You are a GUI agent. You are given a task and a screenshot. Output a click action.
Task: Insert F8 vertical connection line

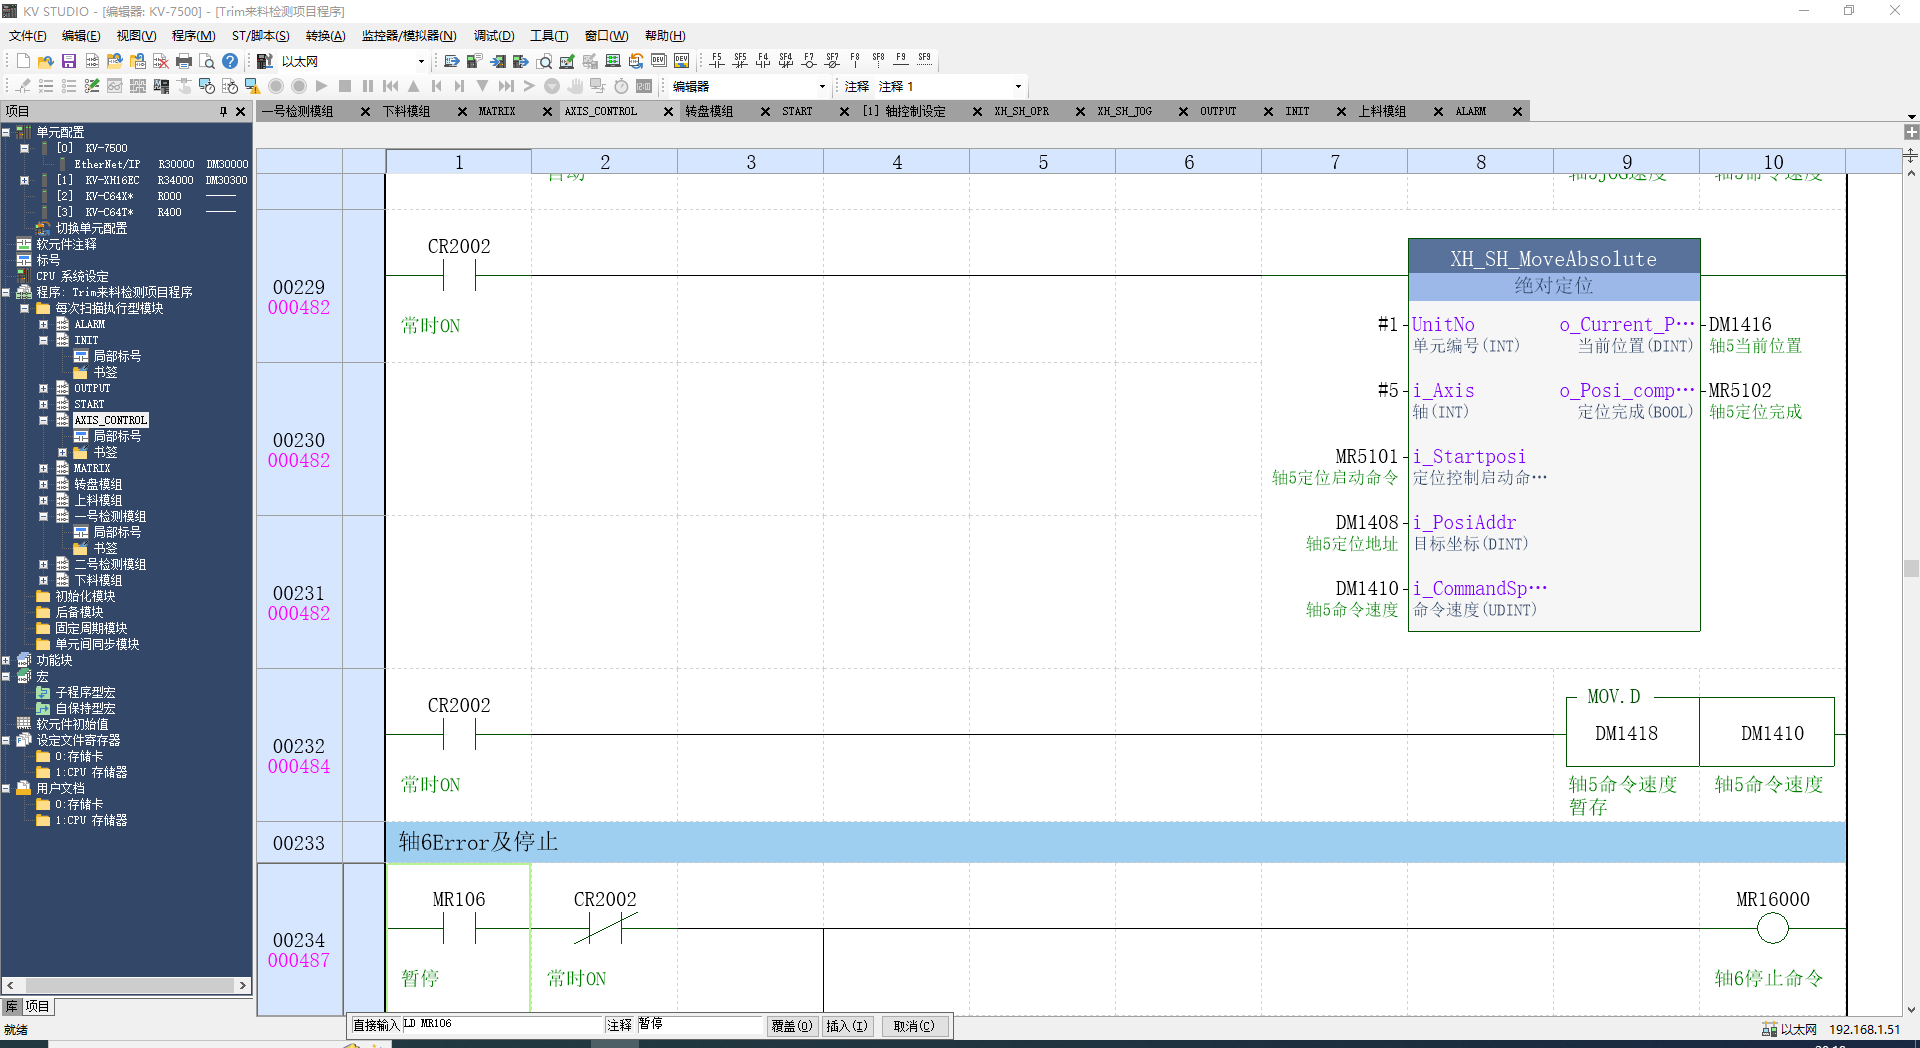tap(855, 61)
